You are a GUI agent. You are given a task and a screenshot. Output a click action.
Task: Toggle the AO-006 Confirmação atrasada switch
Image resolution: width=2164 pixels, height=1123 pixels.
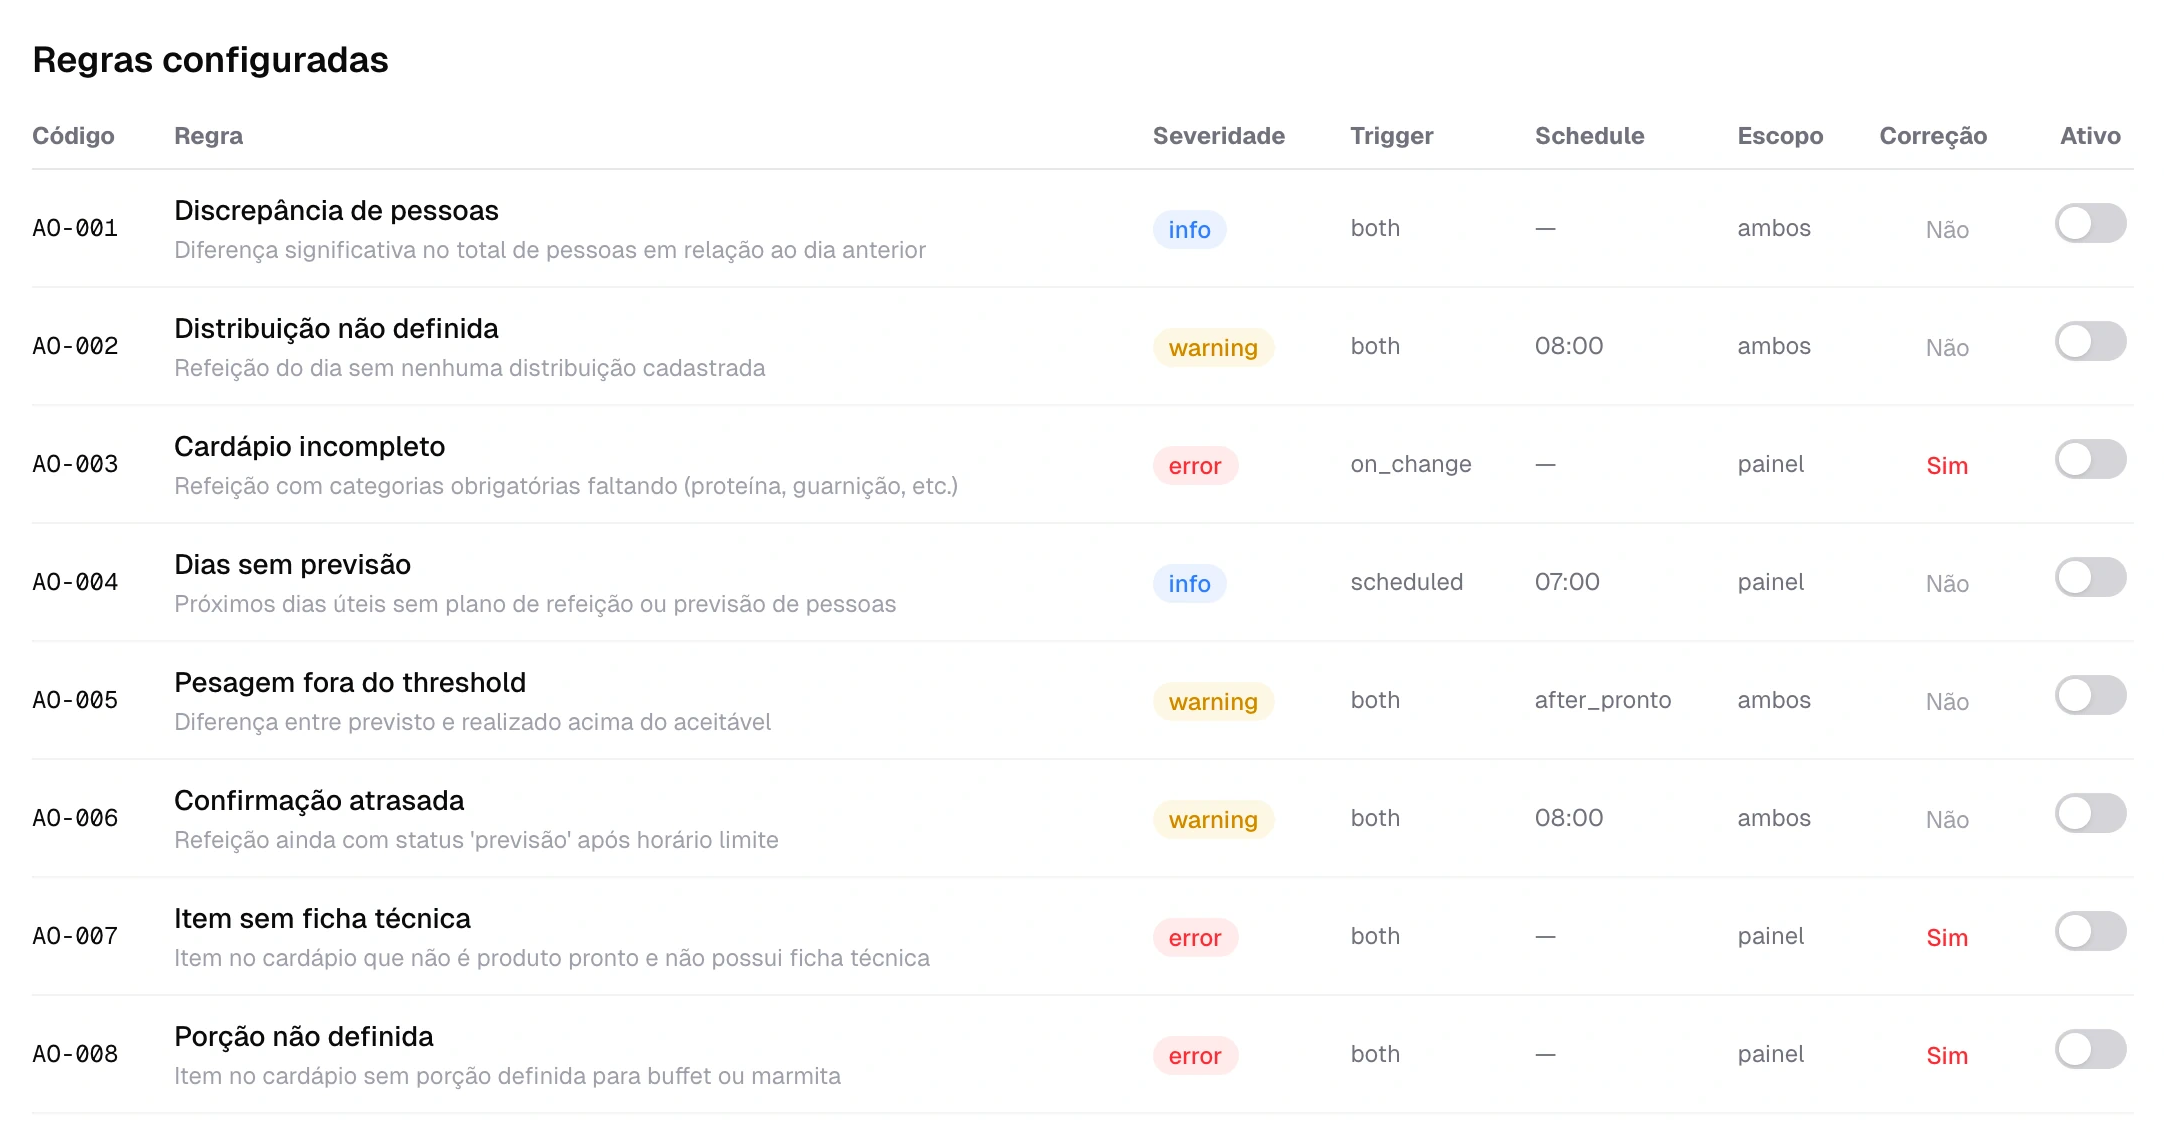click(x=2090, y=813)
